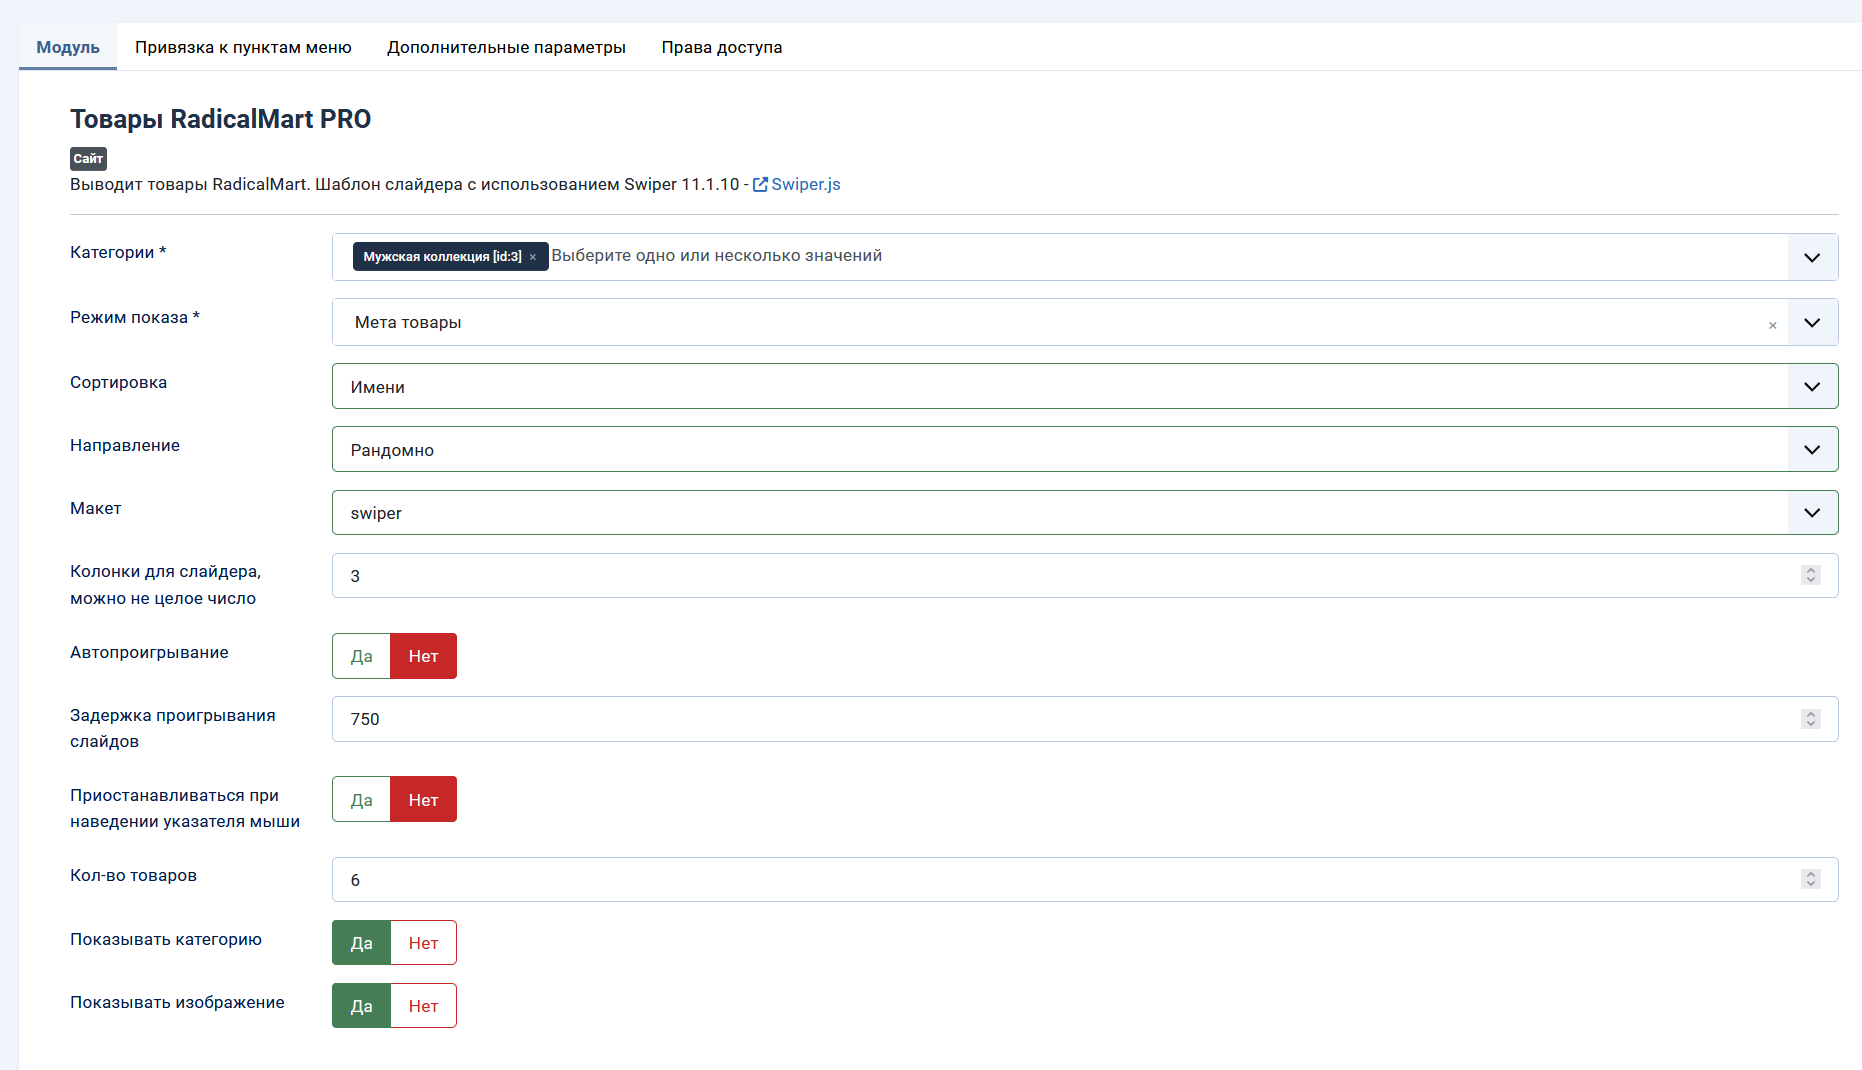Viewport: 1862px width, 1070px height.
Task: Click the slider columns number field
Action: pos(1085,575)
